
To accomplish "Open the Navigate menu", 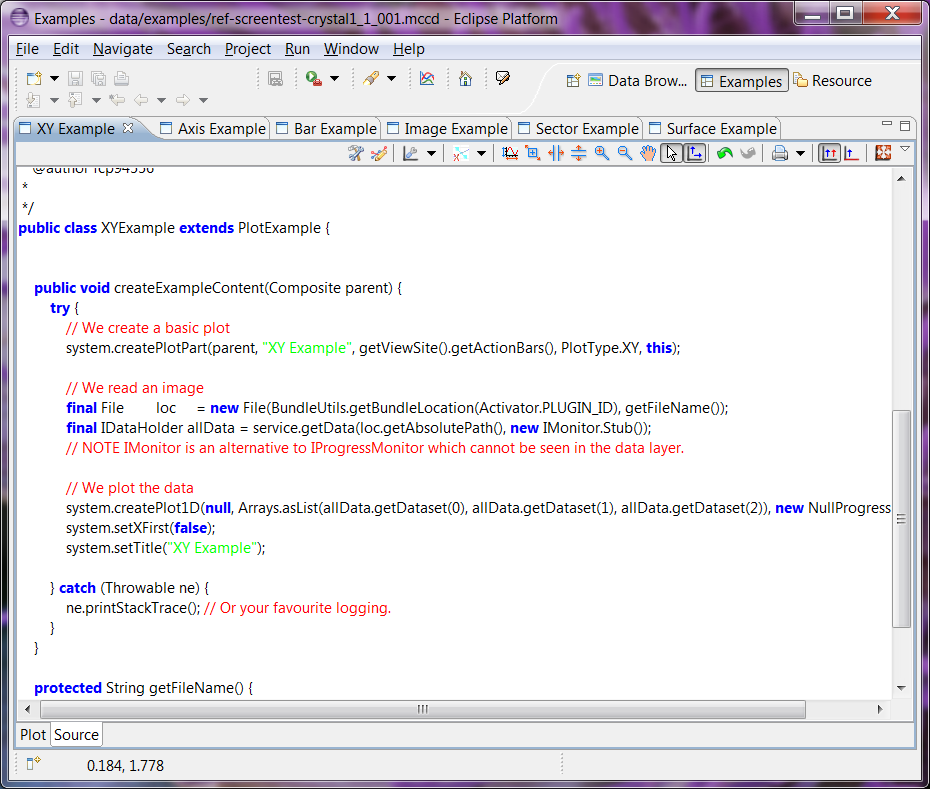I will [x=123, y=49].
